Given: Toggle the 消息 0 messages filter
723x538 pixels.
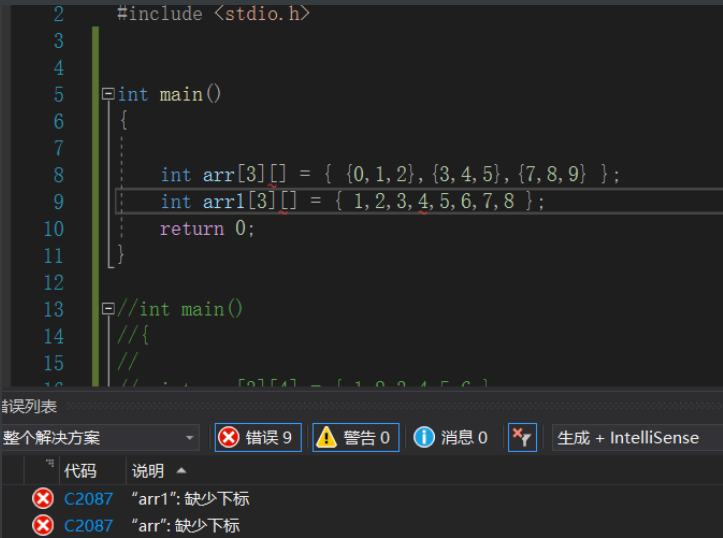Looking at the screenshot, I should tap(450, 437).
